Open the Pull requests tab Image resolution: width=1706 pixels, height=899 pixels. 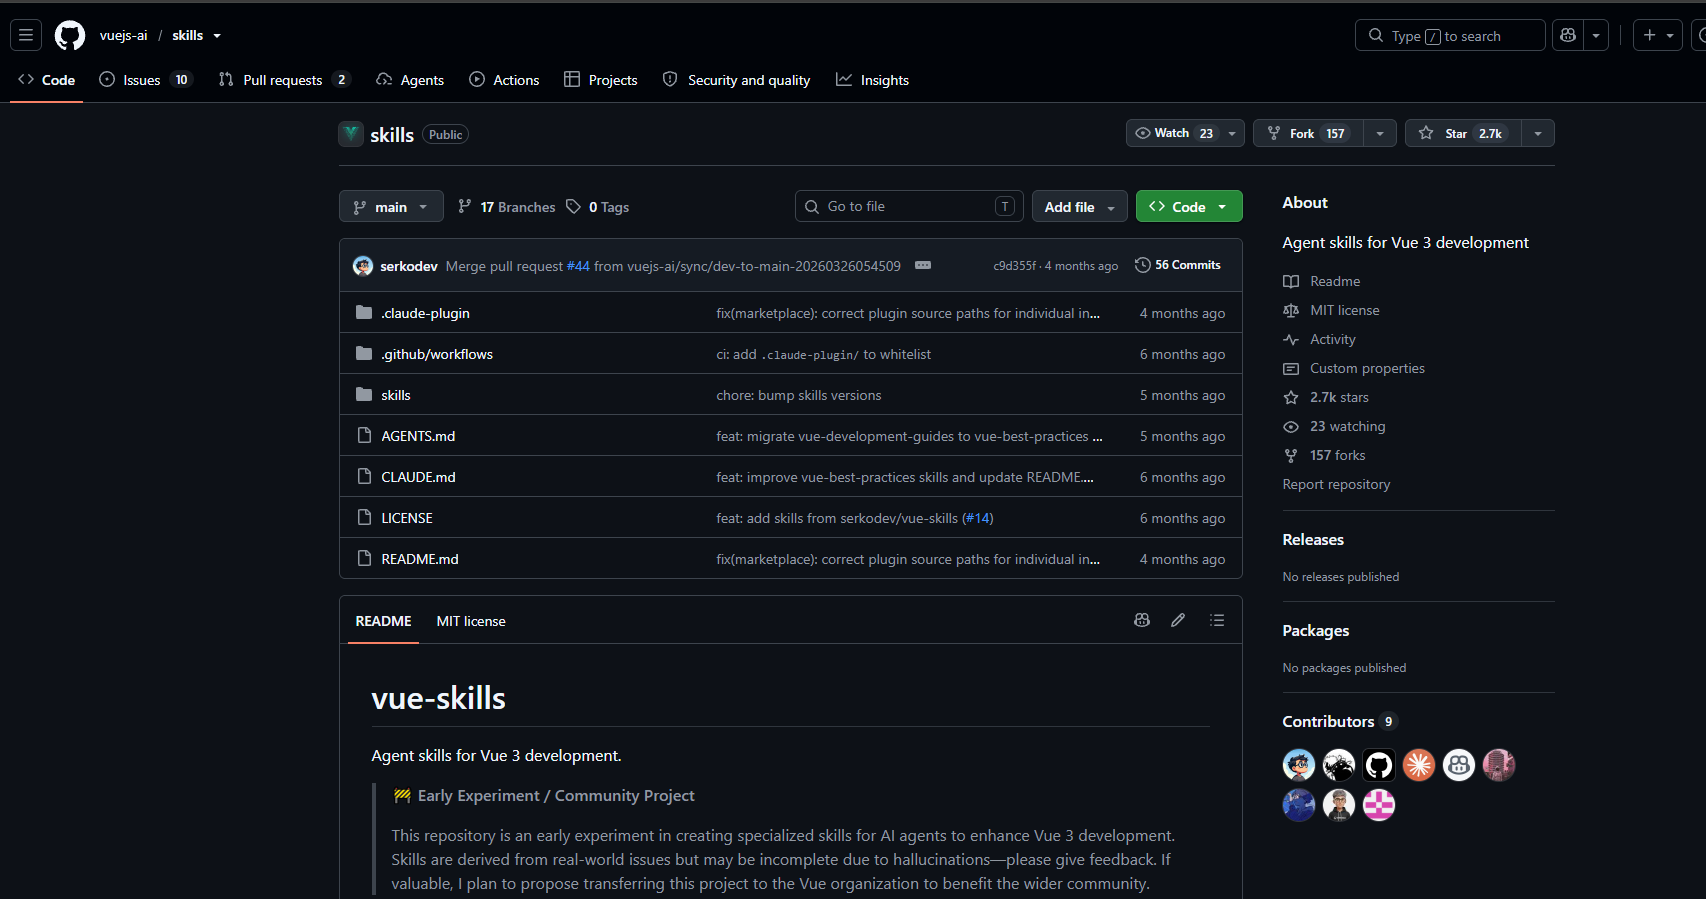tap(284, 80)
